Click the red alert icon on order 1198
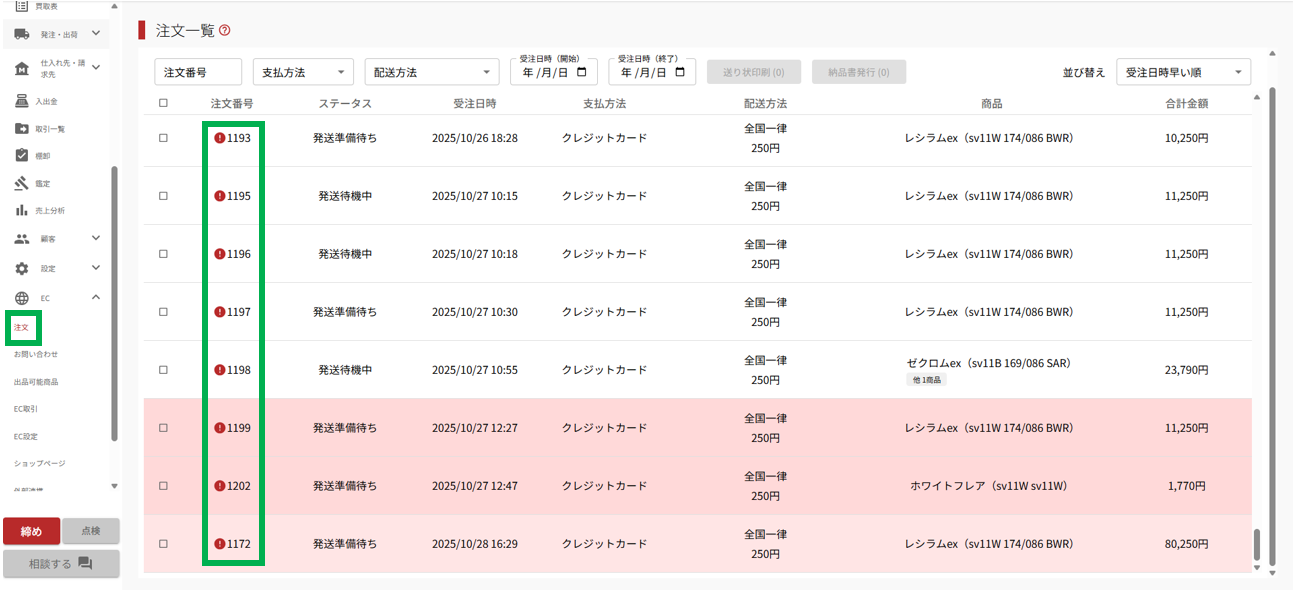The height and width of the screenshot is (590, 1293). [x=220, y=370]
